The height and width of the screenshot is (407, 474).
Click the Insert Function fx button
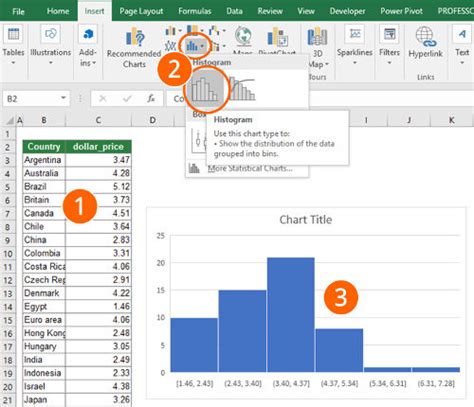pyautogui.click(x=151, y=98)
